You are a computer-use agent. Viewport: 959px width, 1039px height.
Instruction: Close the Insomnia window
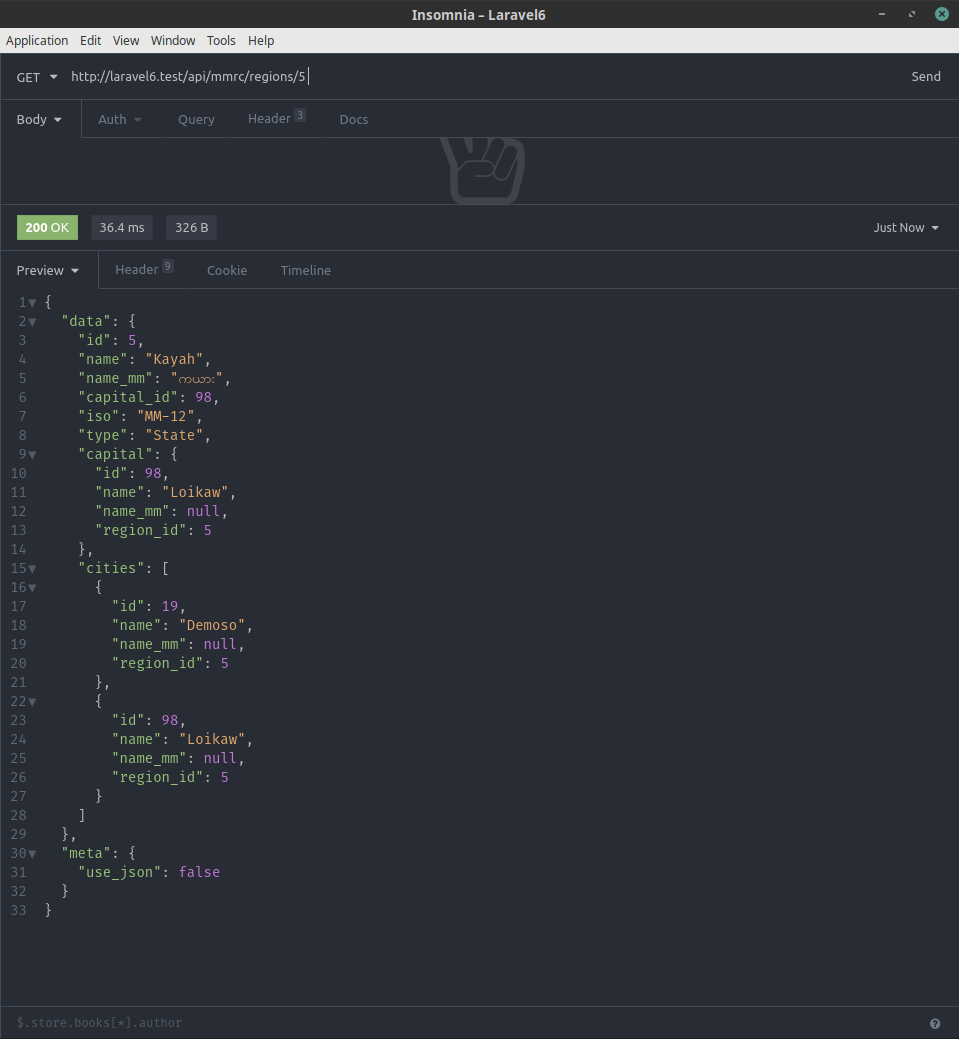click(x=941, y=14)
